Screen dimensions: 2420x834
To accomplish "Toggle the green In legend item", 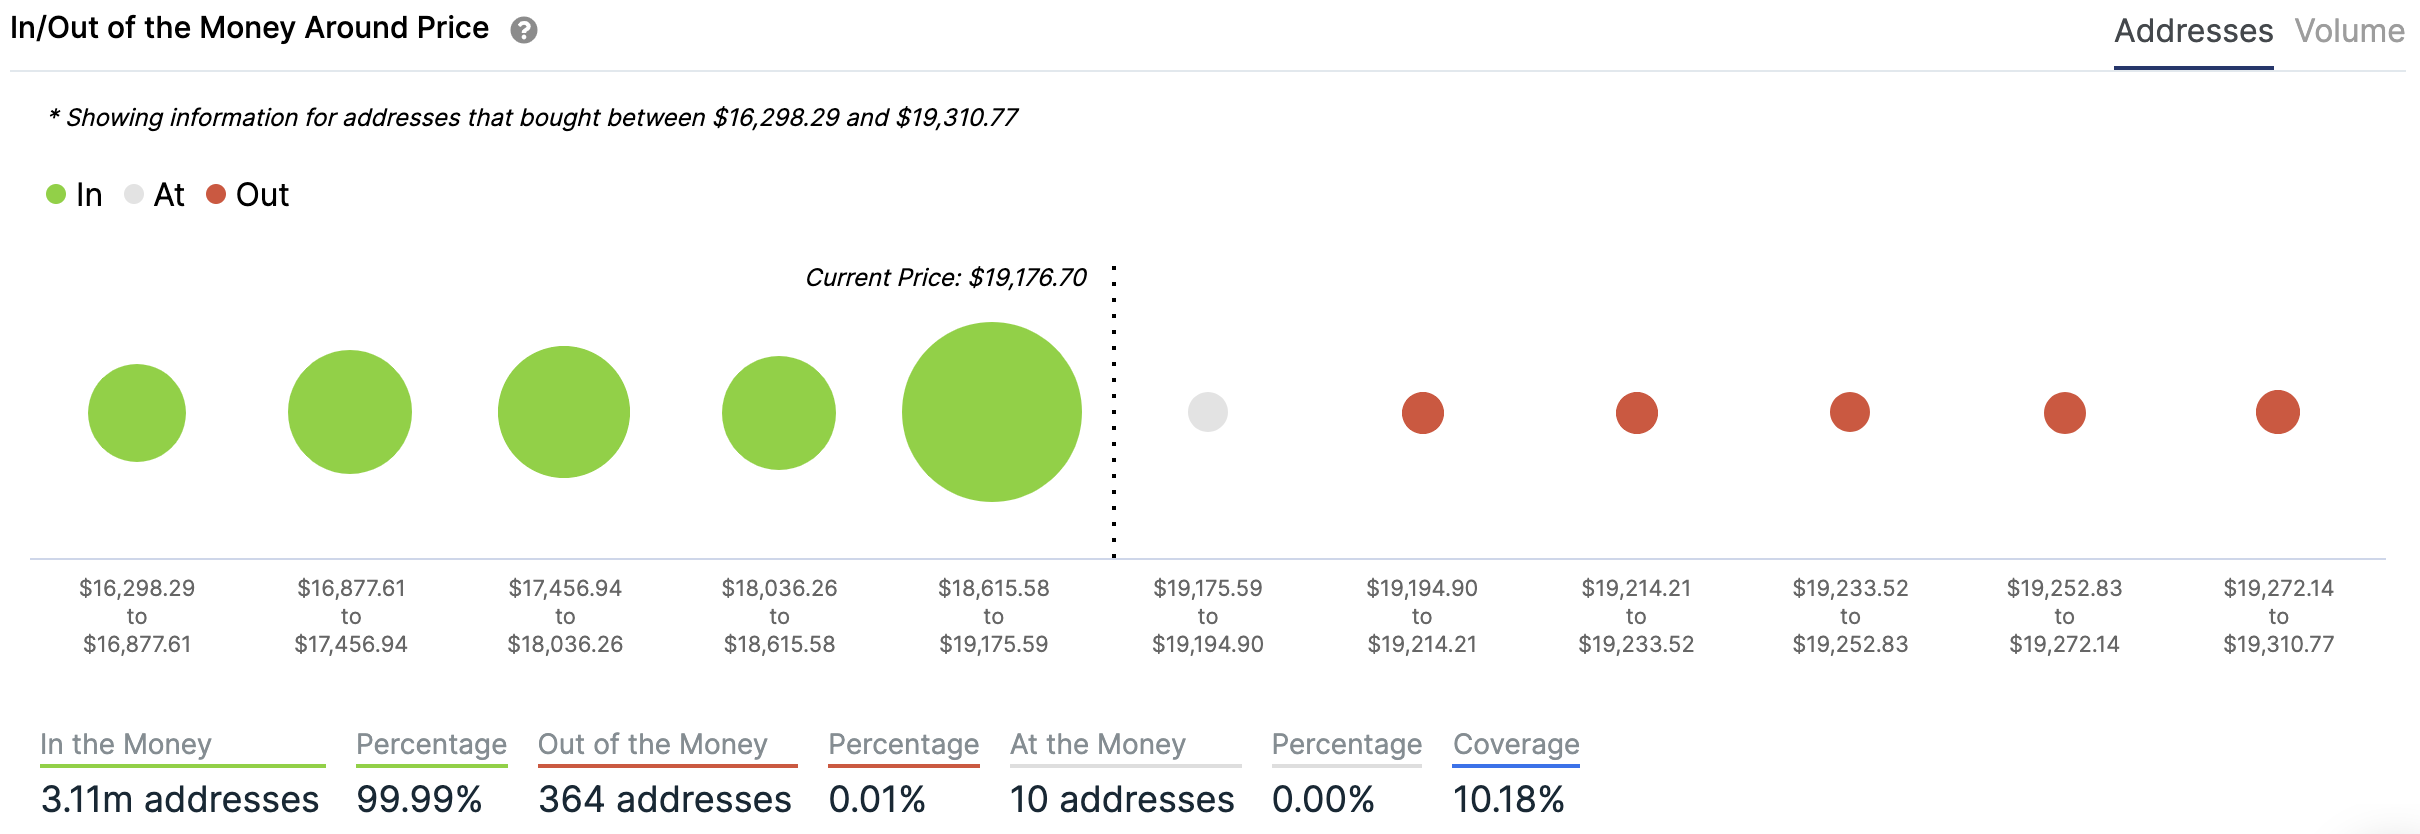I will (75, 194).
